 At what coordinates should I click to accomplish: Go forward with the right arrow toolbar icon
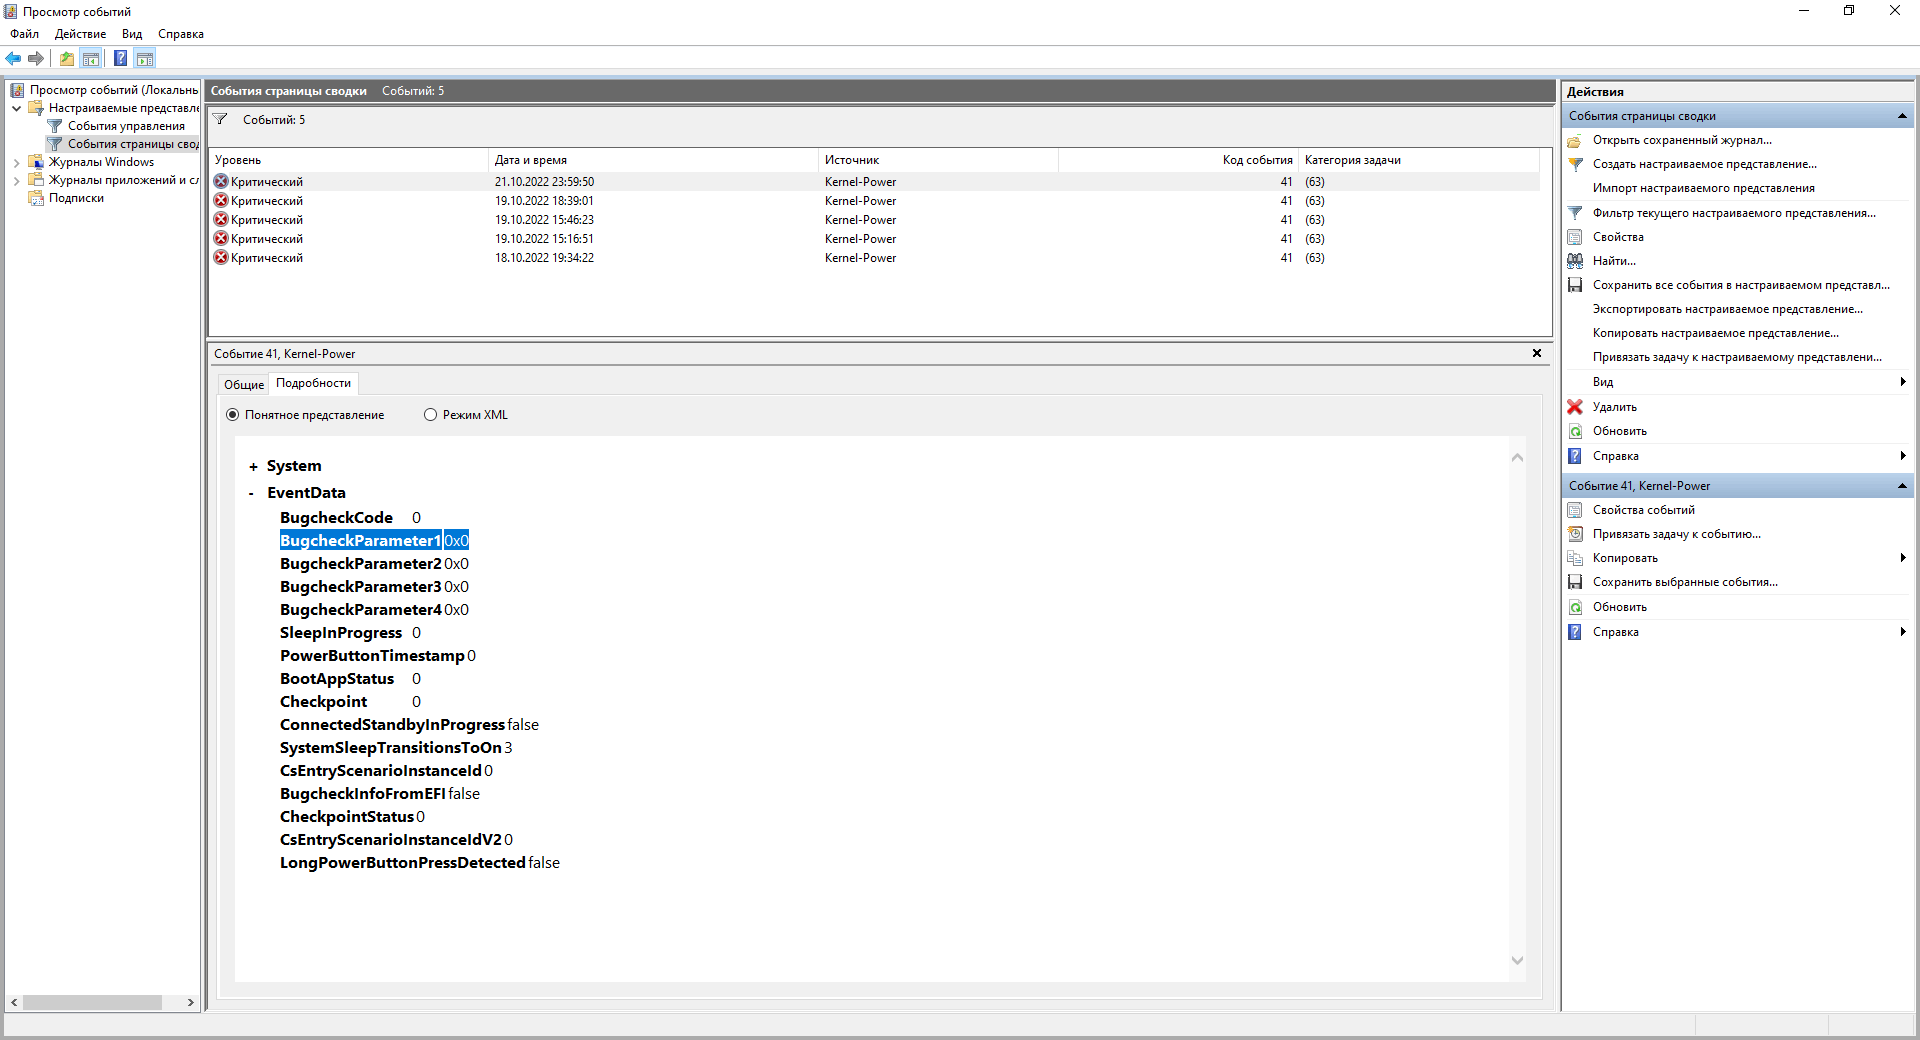(x=36, y=58)
